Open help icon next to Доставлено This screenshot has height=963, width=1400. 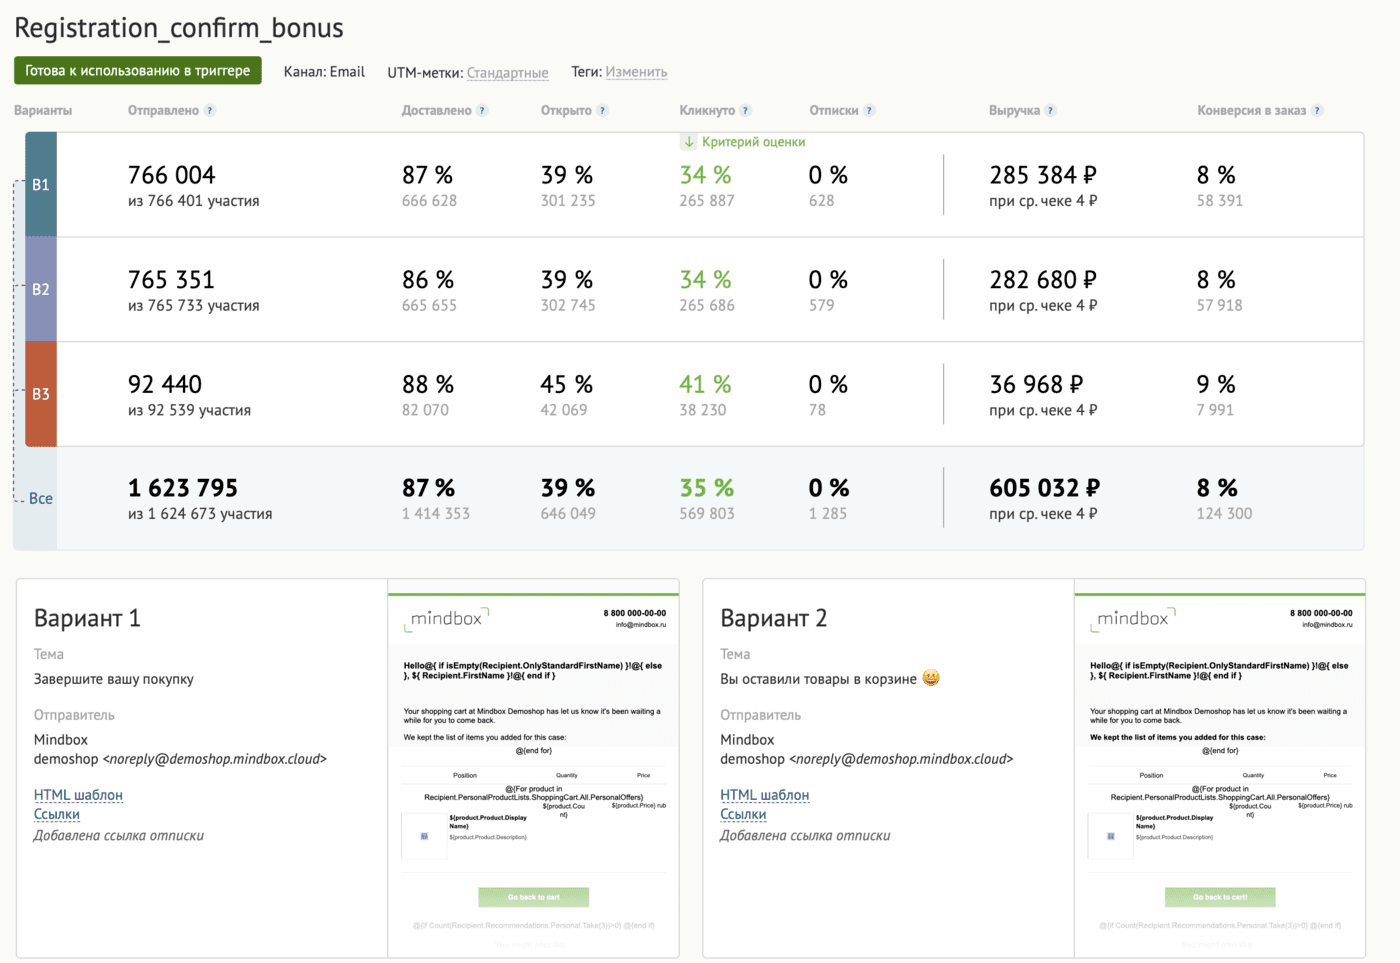tap(483, 111)
